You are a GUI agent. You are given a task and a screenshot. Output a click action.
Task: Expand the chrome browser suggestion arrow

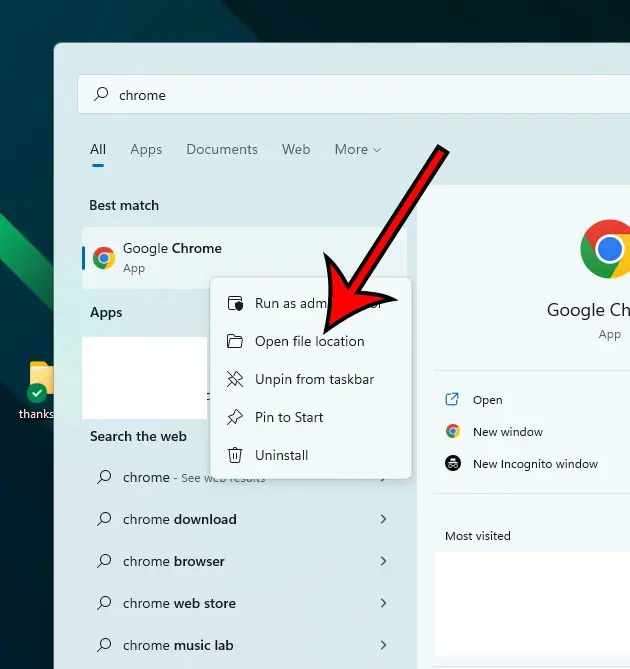(383, 561)
